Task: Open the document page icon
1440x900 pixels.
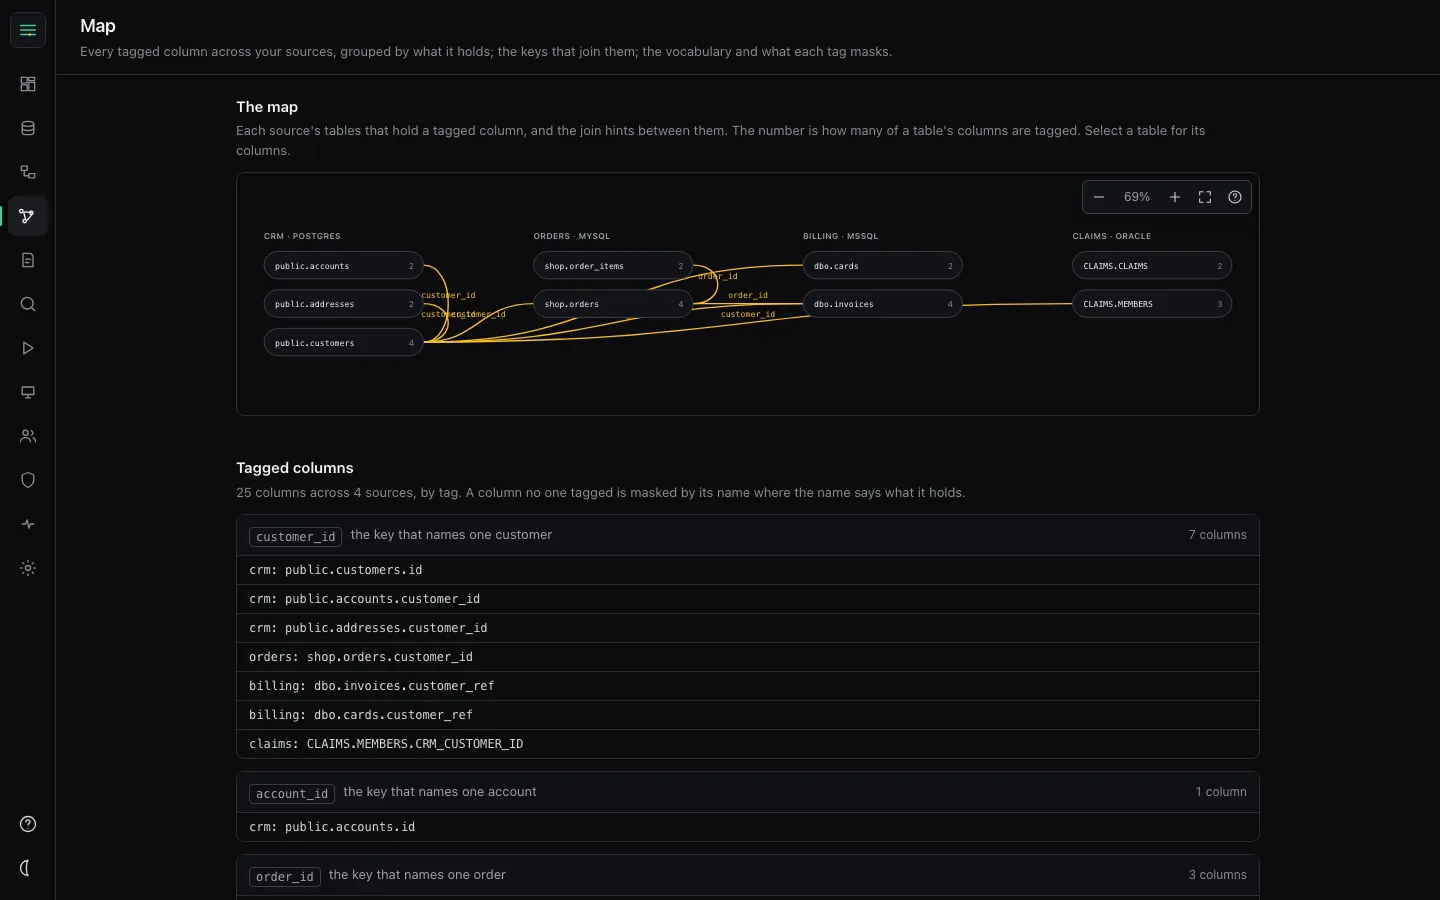Action: [x=28, y=260]
